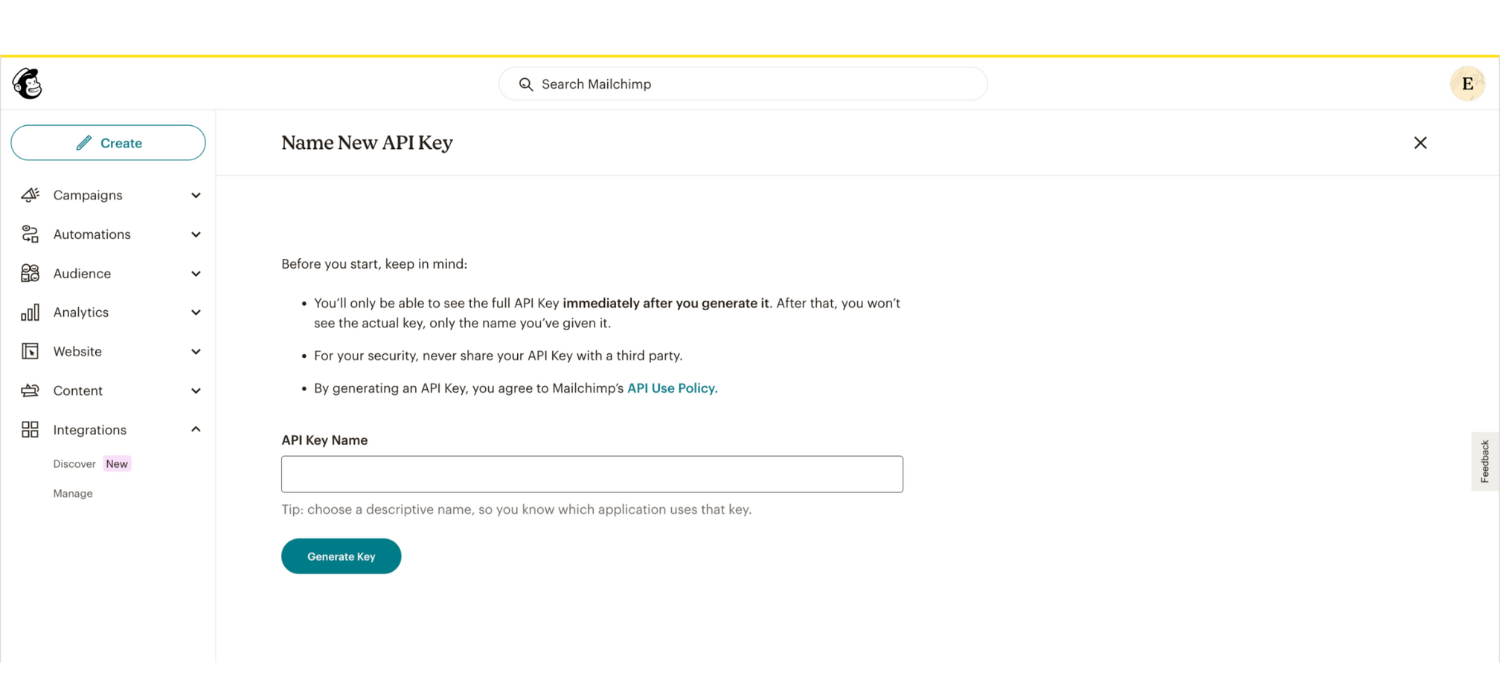Viewport: 1500px width, 700px height.
Task: Click the Generate Key button
Action: [x=341, y=556]
